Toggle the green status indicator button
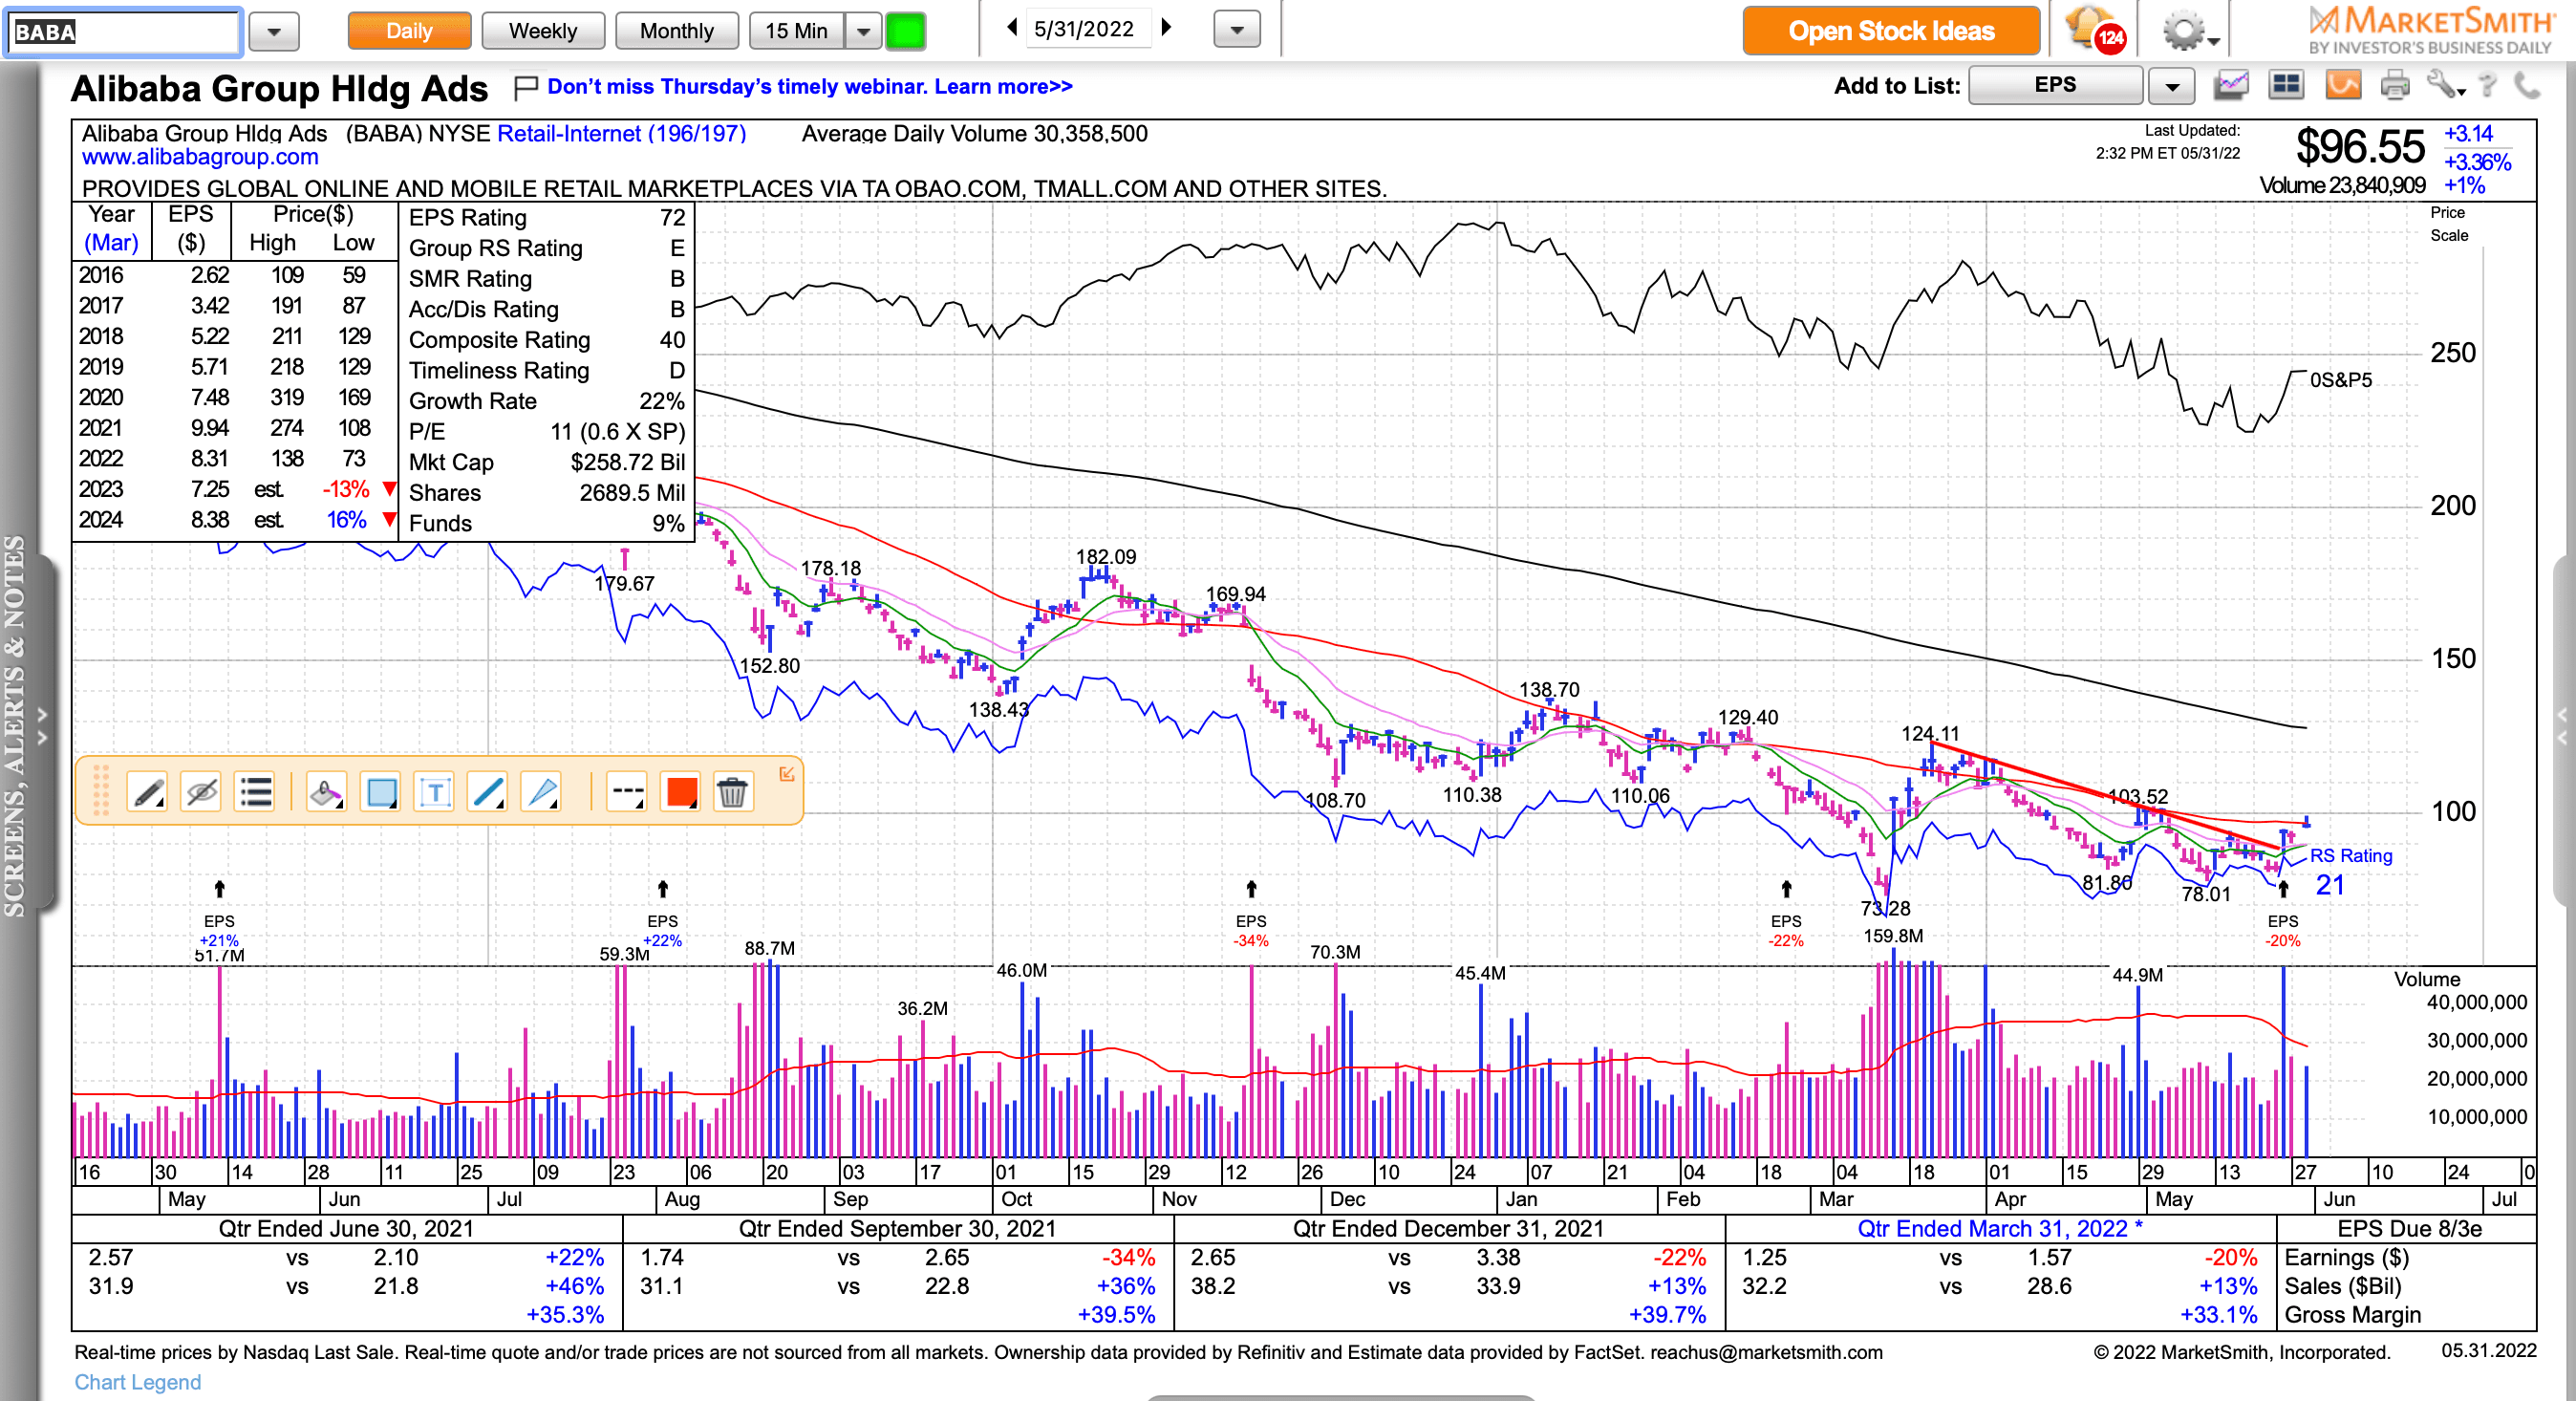The width and height of the screenshot is (2576, 1401). 906,31
